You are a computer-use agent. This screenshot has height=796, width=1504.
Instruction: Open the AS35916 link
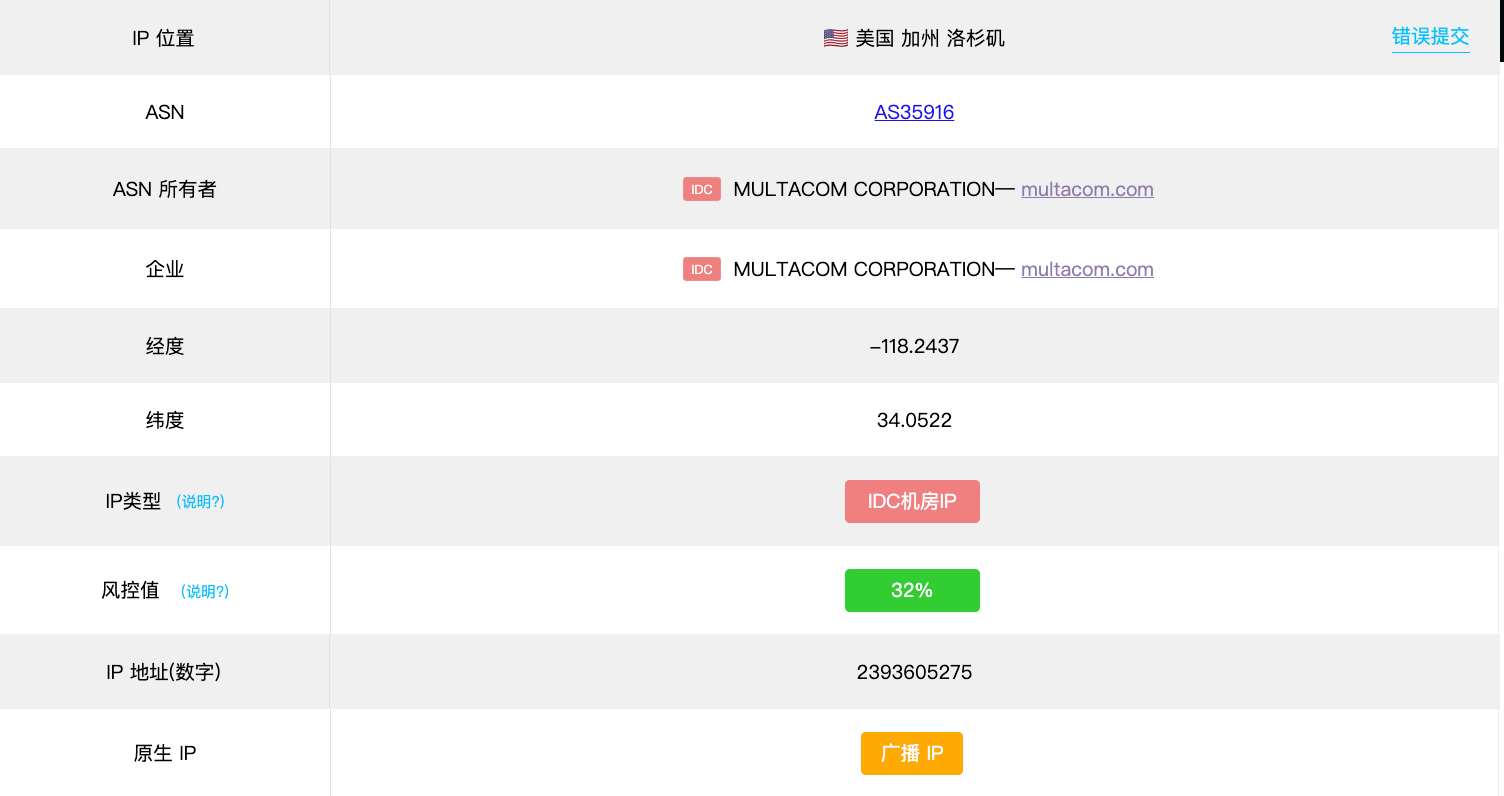[x=914, y=112]
